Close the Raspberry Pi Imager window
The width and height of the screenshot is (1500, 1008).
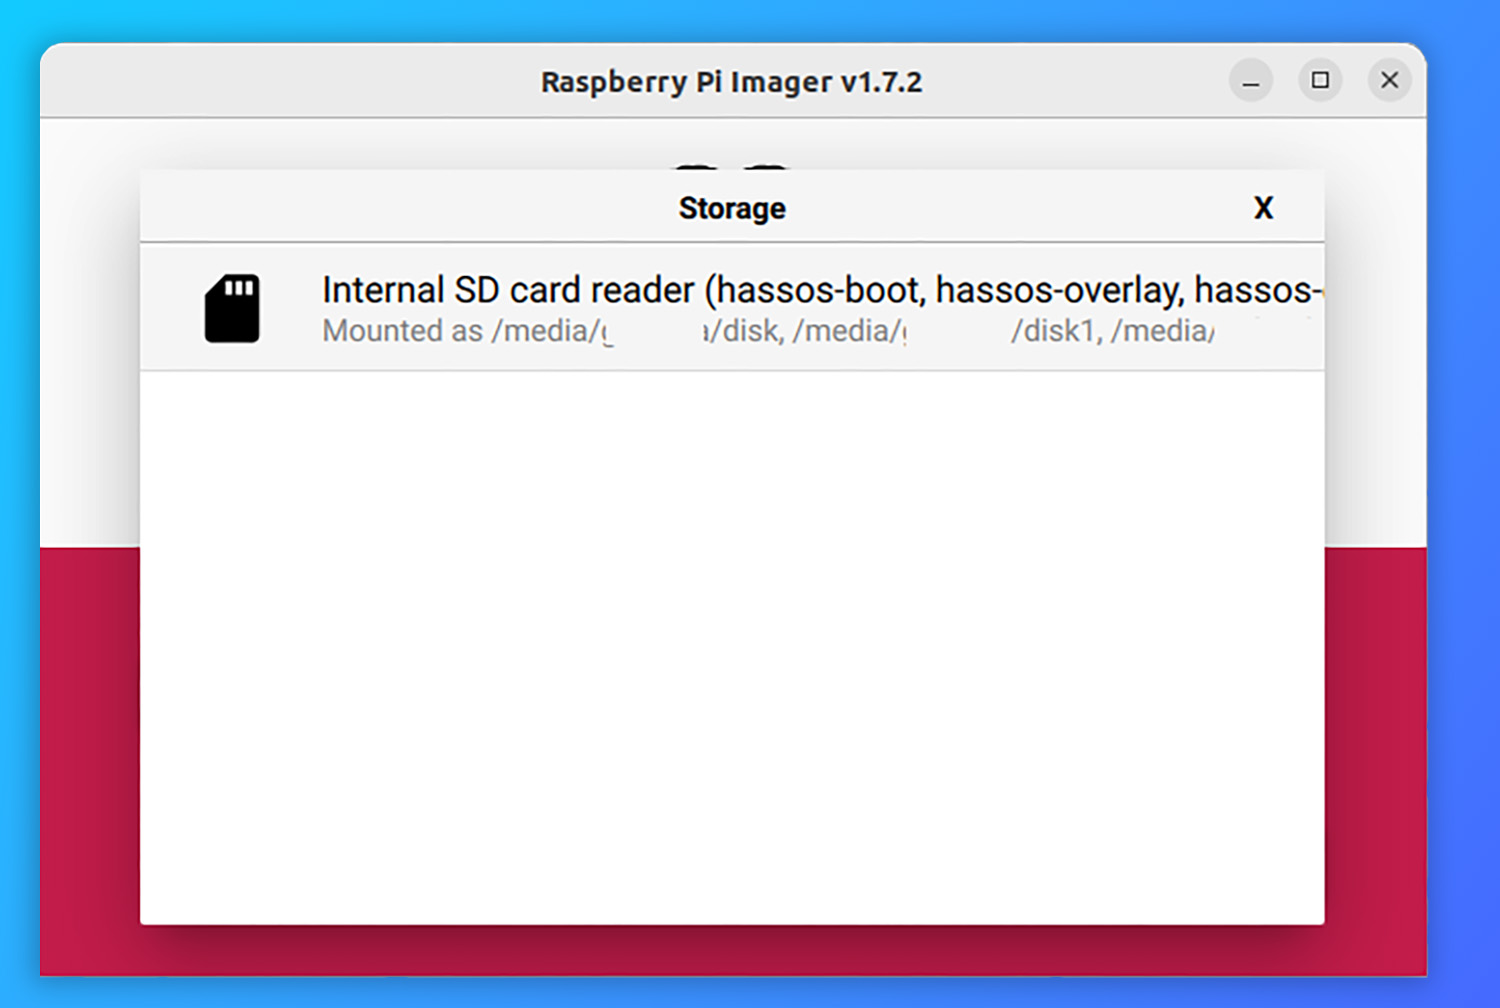(1389, 81)
